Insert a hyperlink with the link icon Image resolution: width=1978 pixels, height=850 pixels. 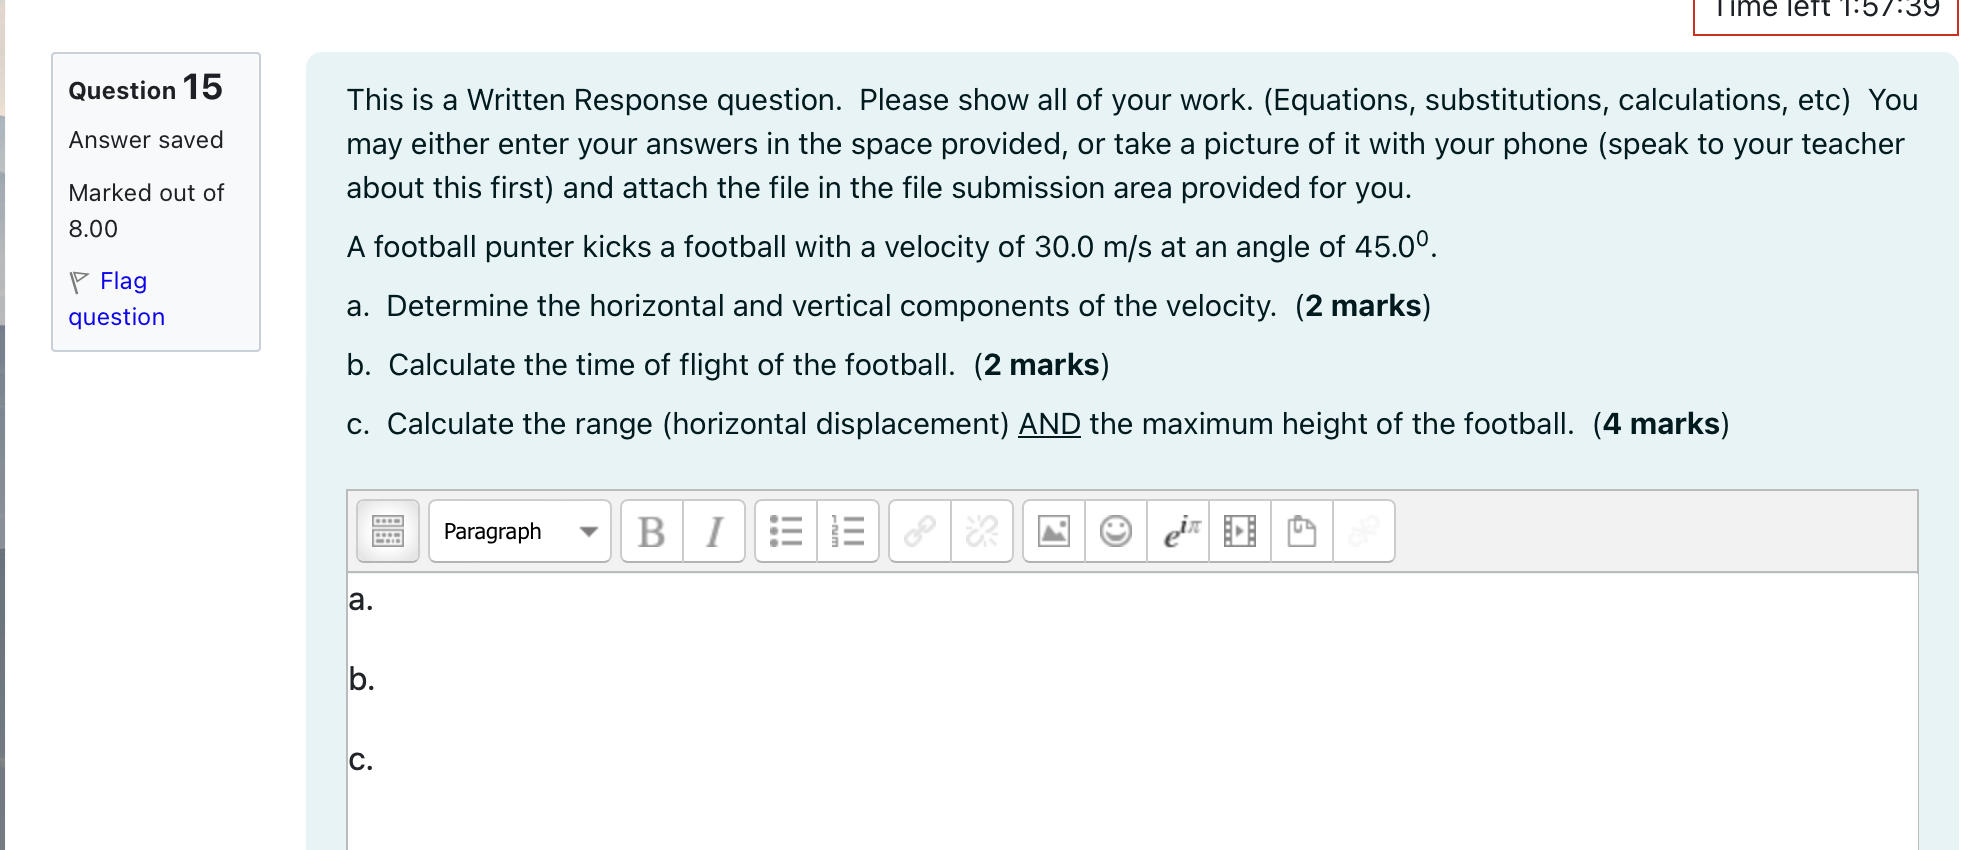click(919, 531)
